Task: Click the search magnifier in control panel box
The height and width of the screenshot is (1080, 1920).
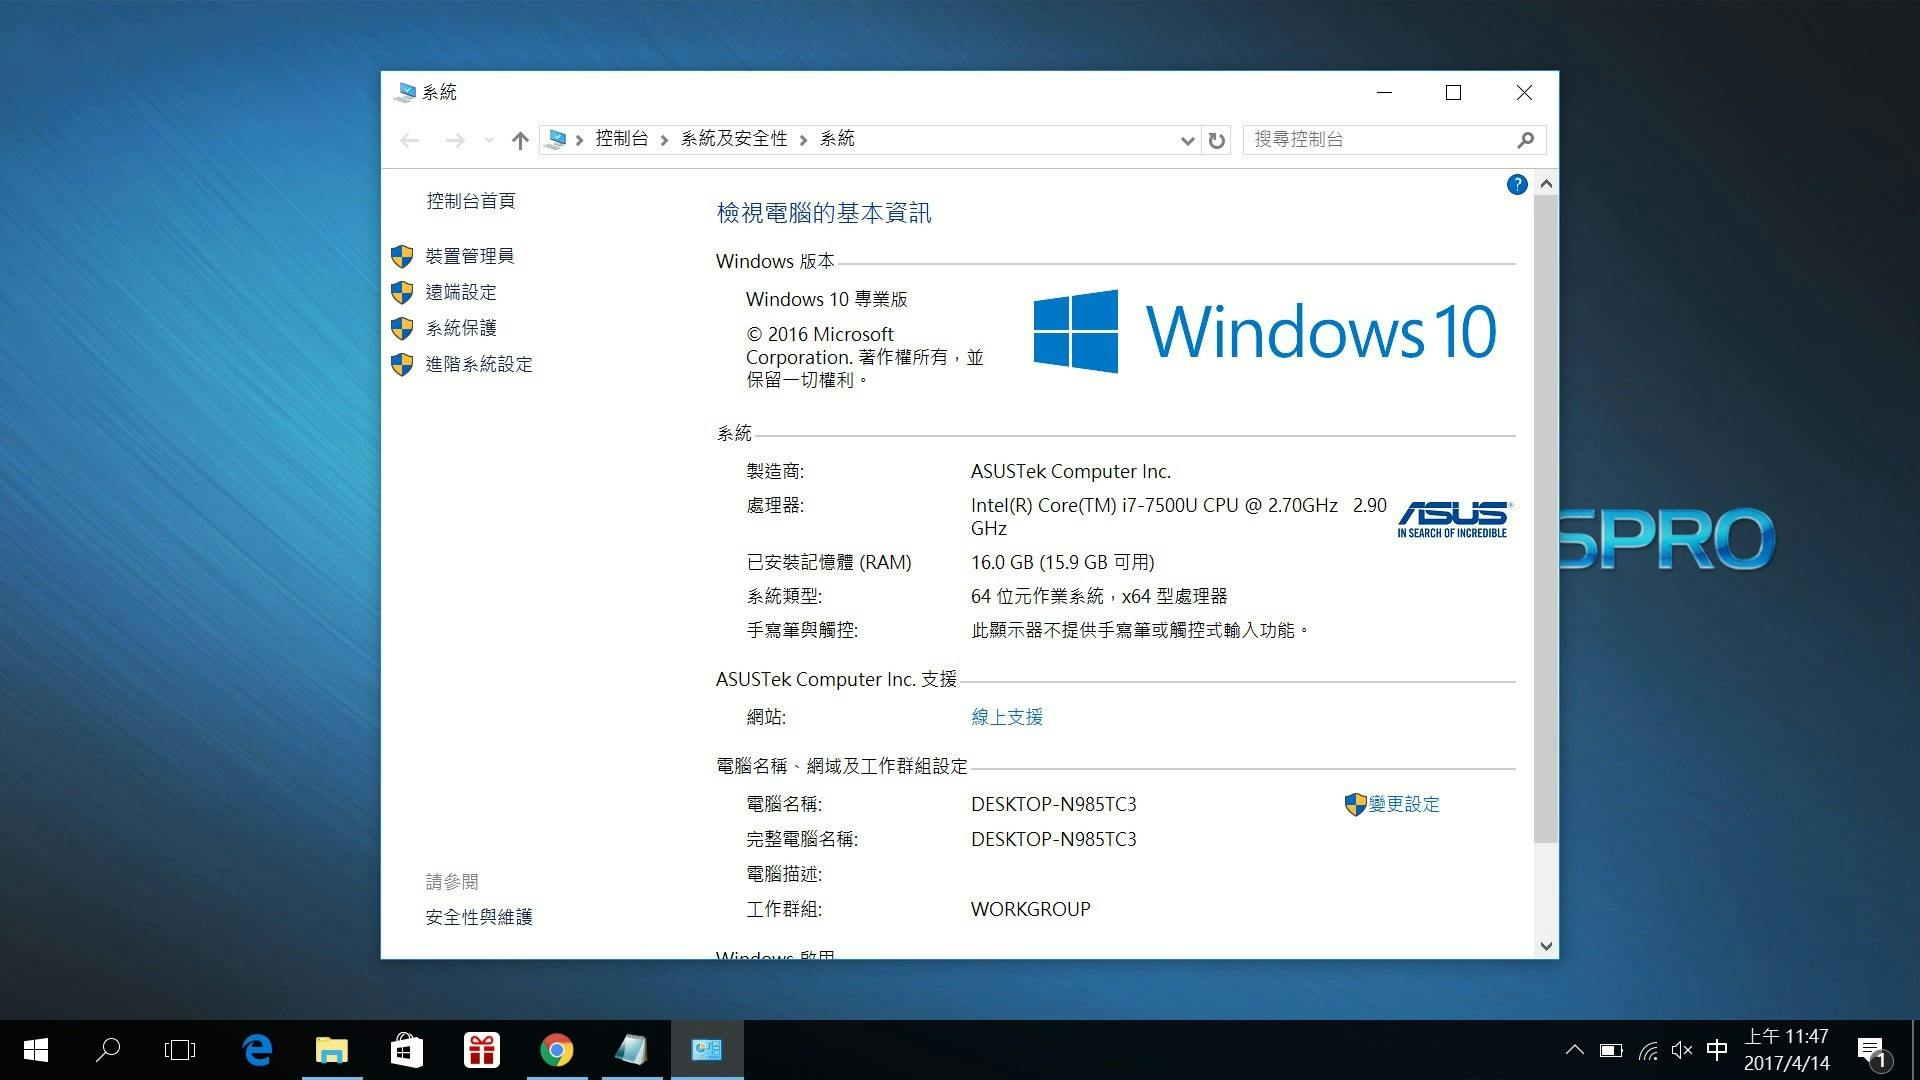Action: click(1525, 140)
